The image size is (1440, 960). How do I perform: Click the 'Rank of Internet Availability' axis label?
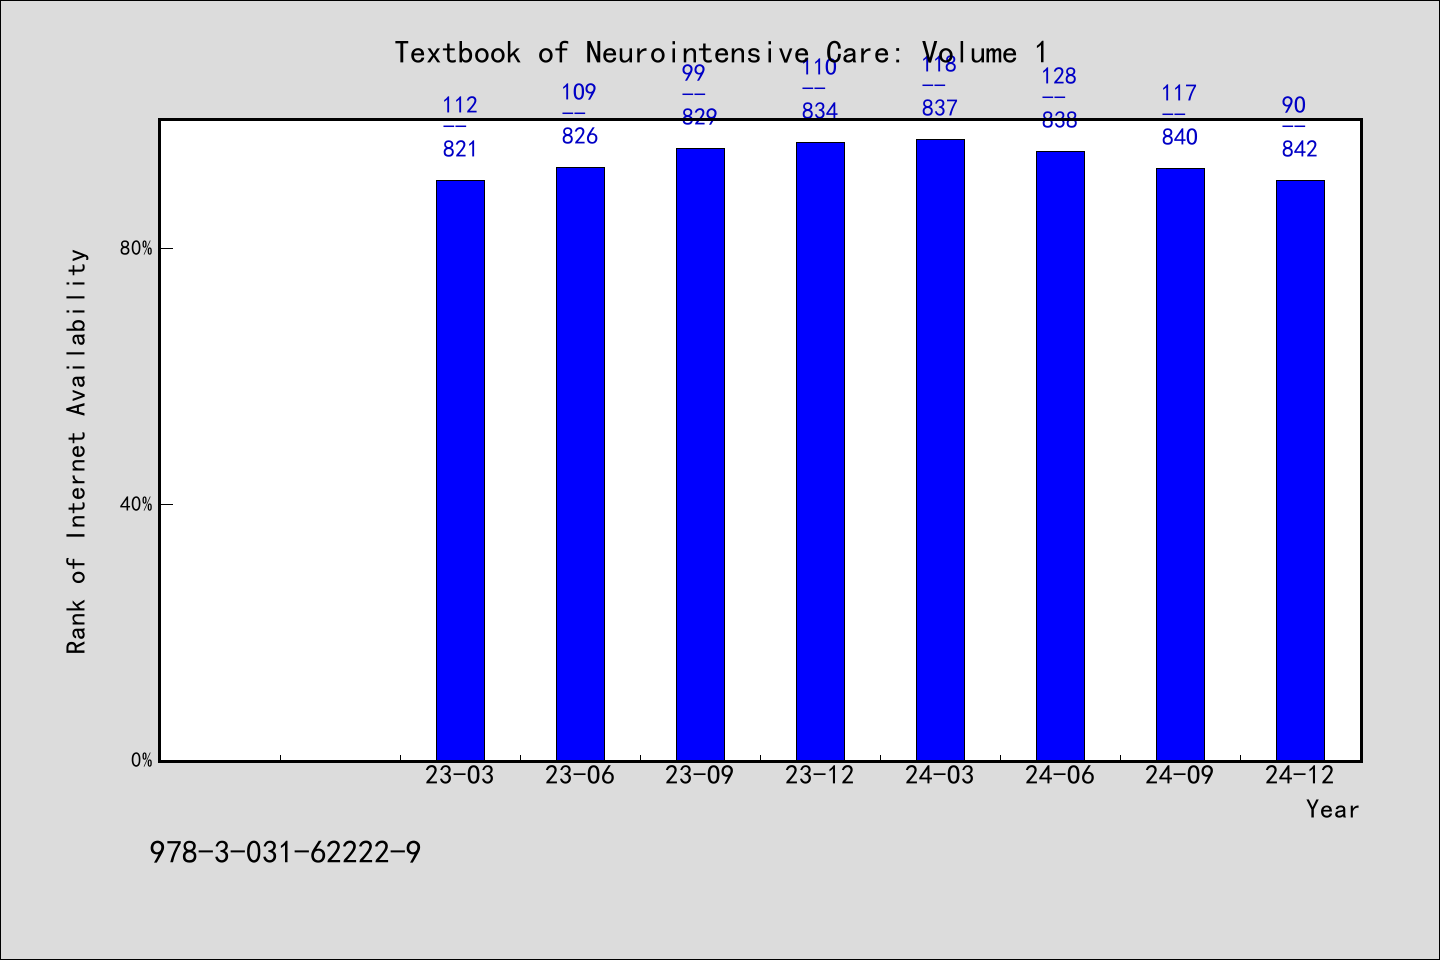click(77, 451)
